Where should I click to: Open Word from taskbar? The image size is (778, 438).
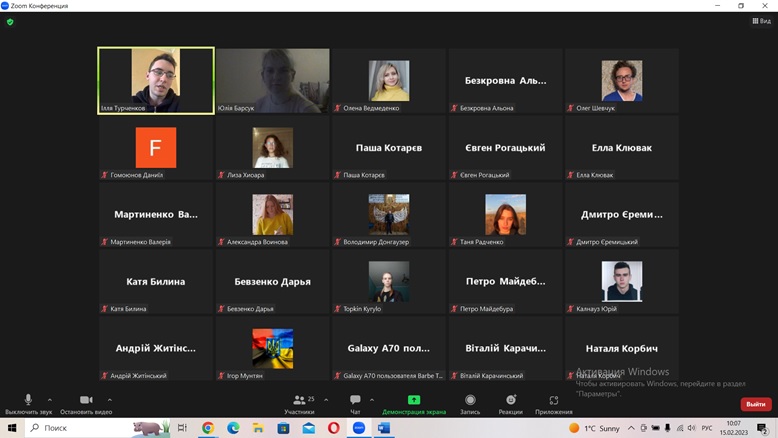tap(384, 428)
